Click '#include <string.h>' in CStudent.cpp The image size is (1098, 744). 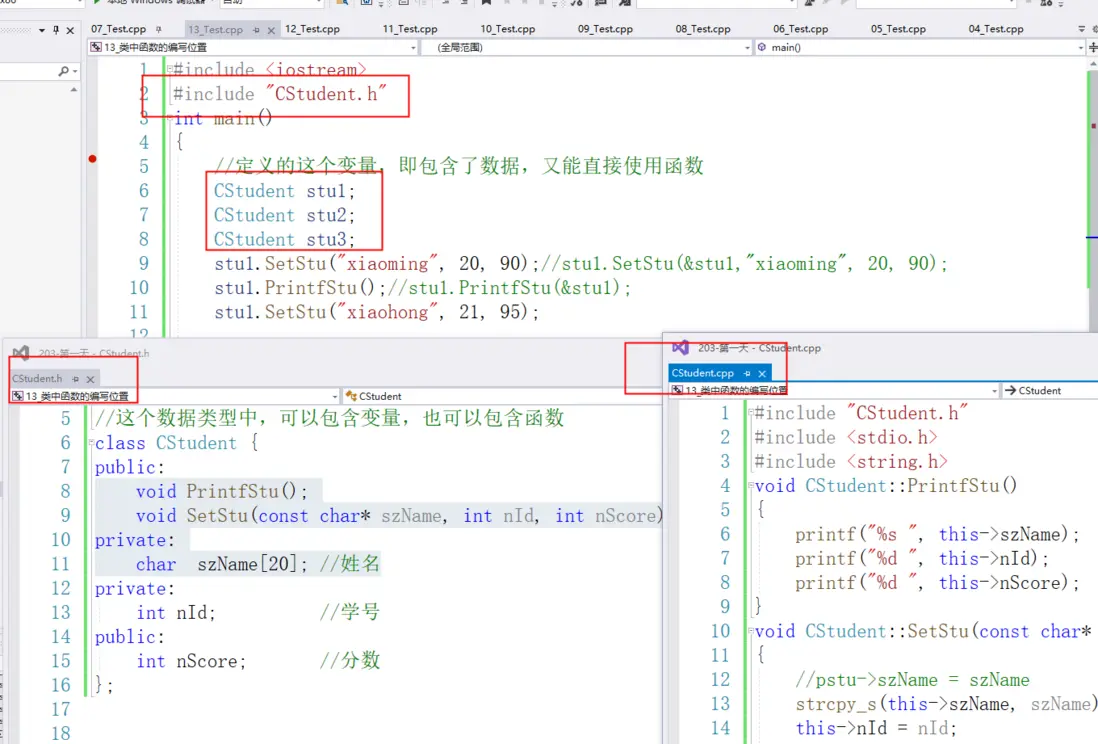851,462
